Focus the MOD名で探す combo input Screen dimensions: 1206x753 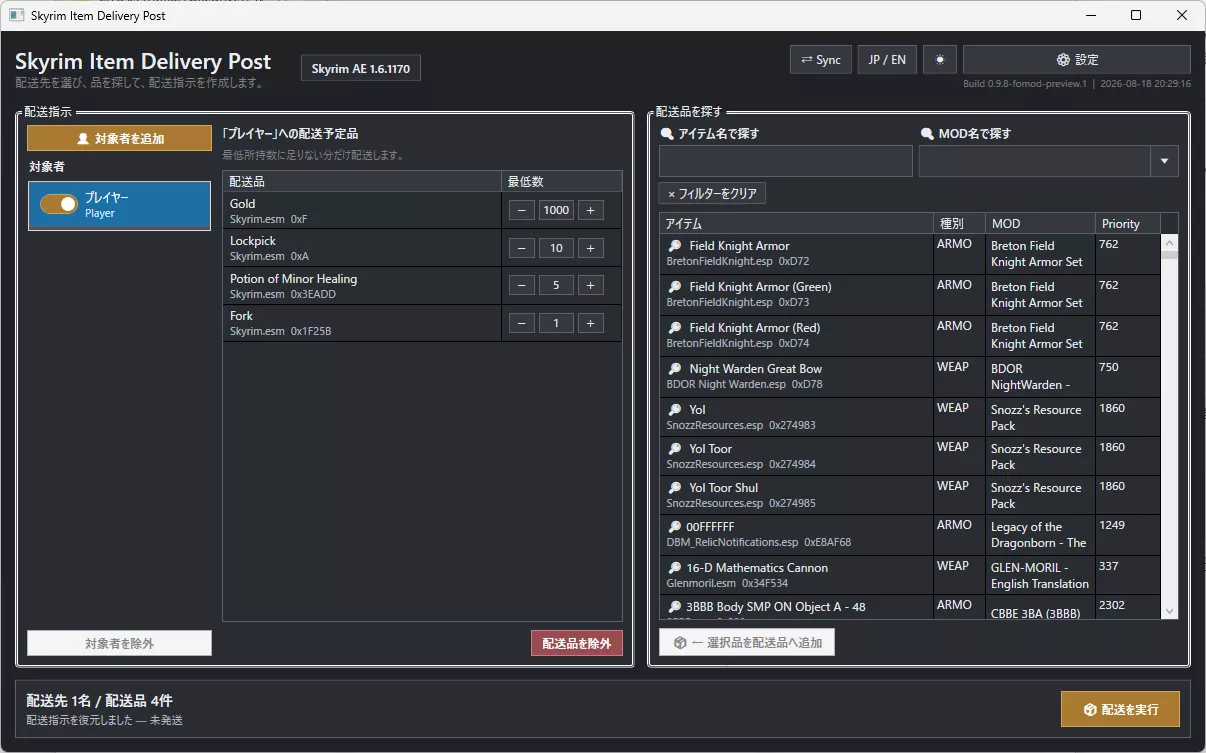1035,161
